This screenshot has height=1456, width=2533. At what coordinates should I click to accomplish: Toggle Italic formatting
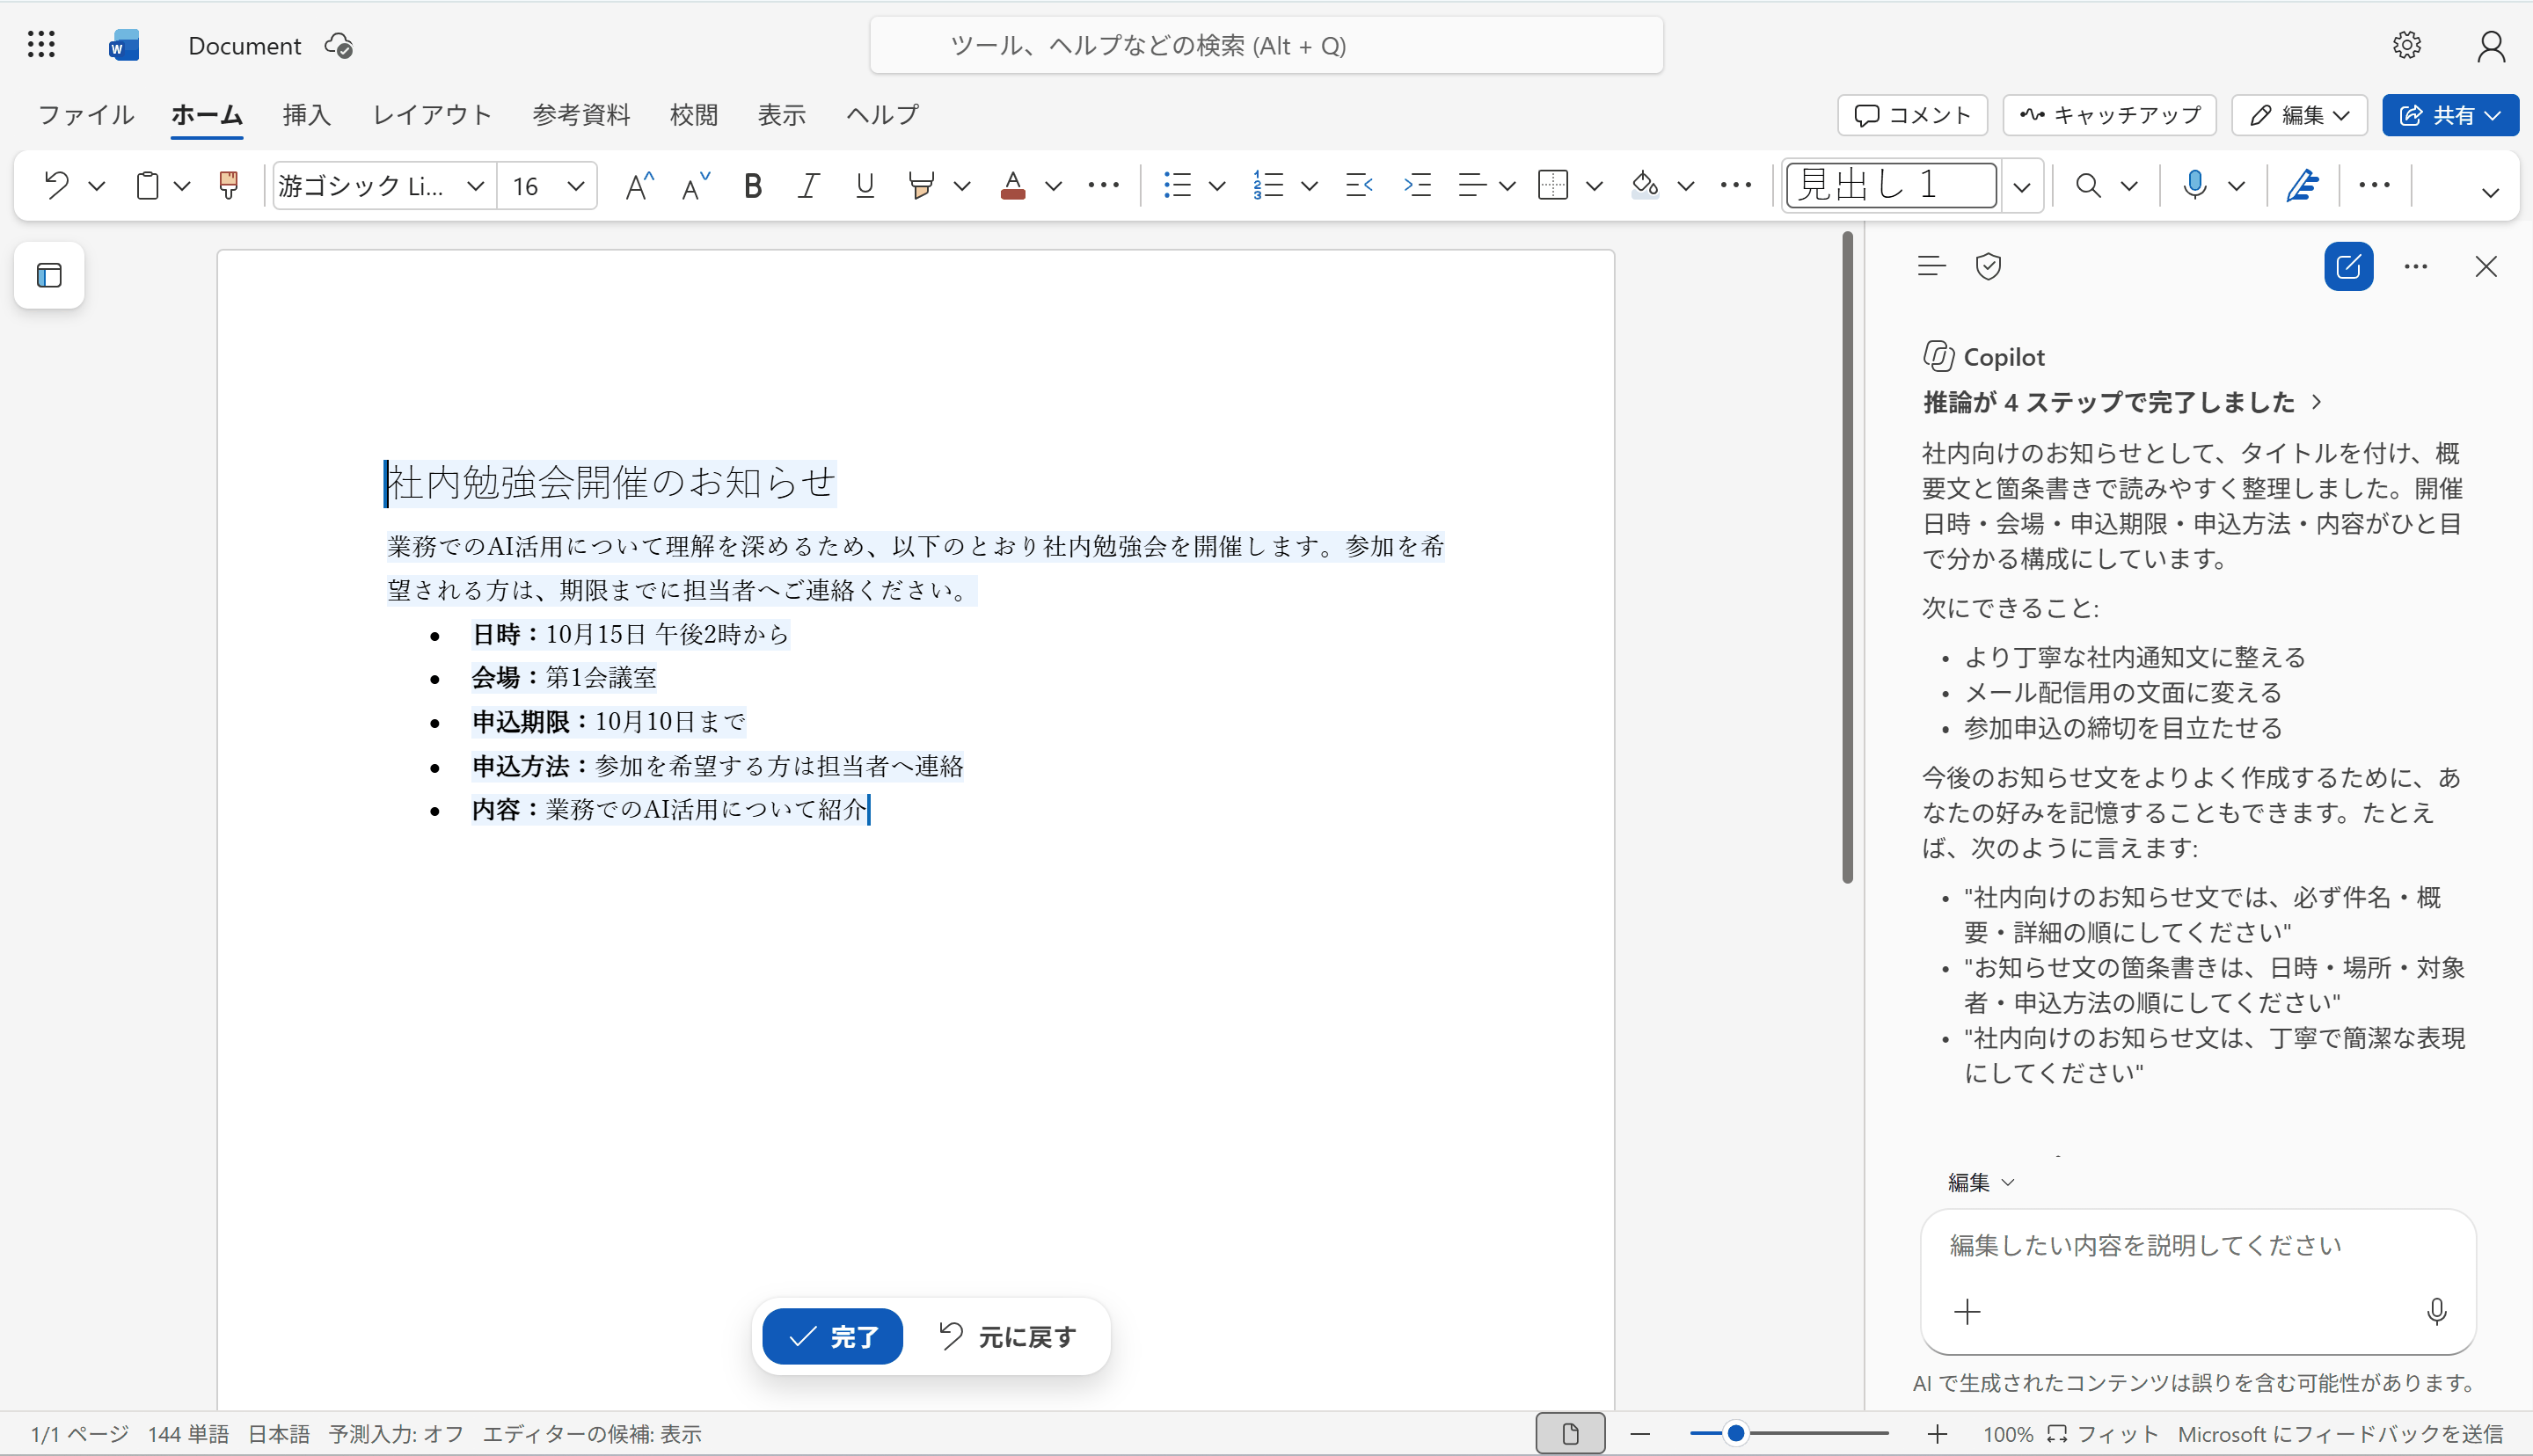point(808,185)
